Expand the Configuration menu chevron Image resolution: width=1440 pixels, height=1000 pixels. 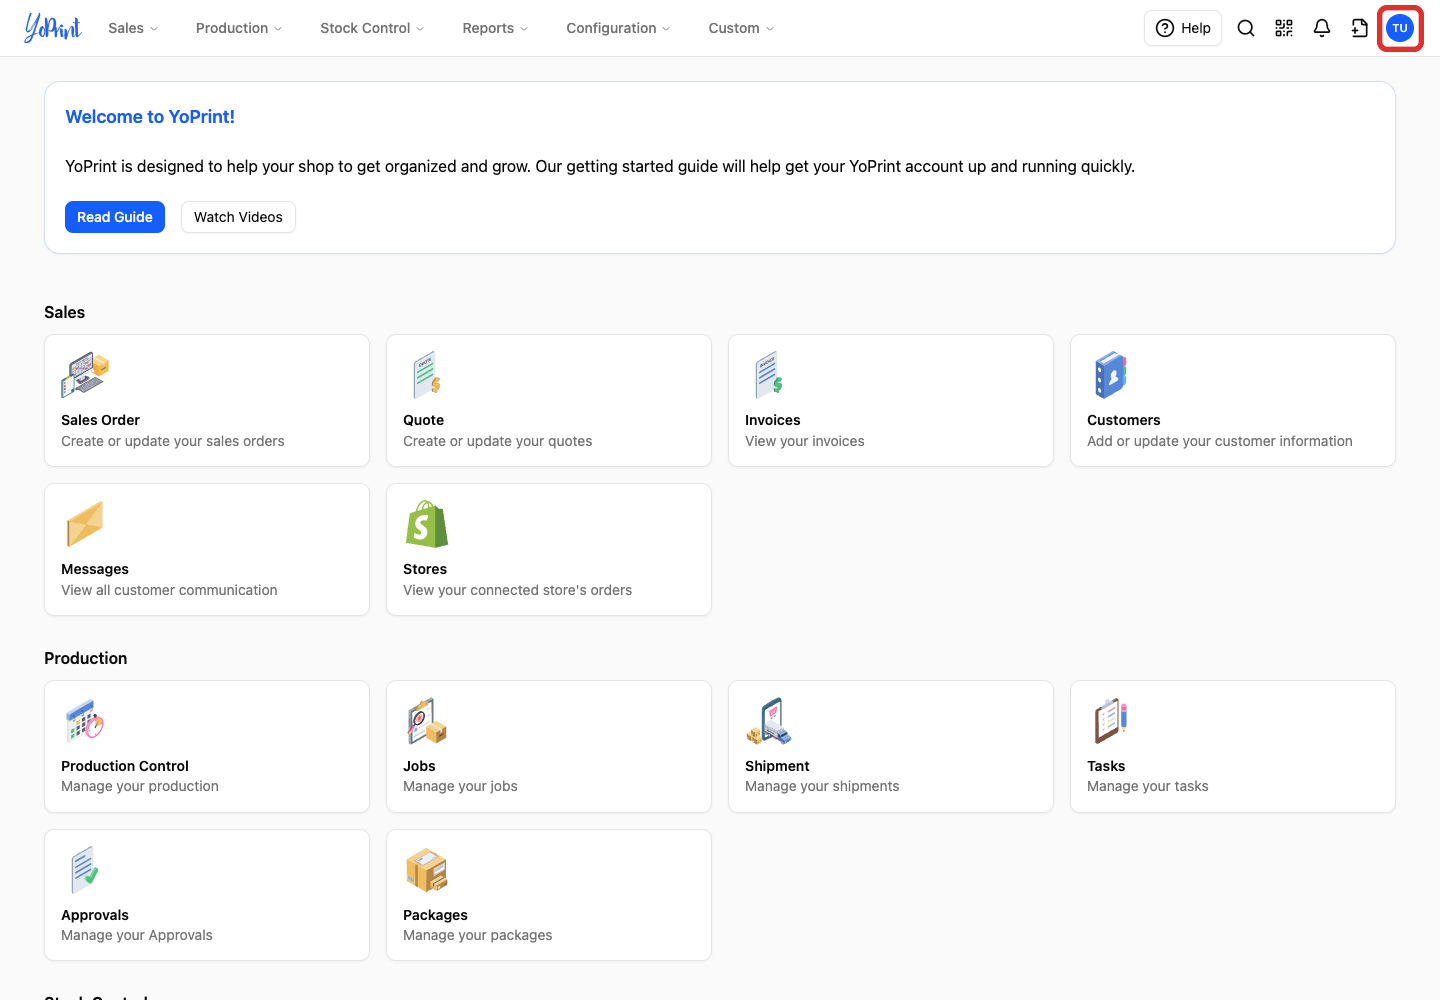tap(666, 29)
